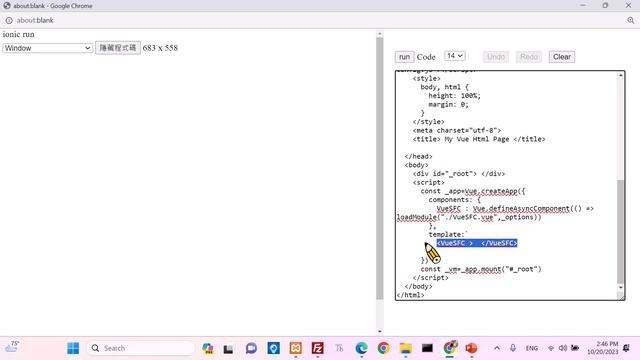Click the closing </html> tag line
The height and width of the screenshot is (360, 640).
click(411, 295)
